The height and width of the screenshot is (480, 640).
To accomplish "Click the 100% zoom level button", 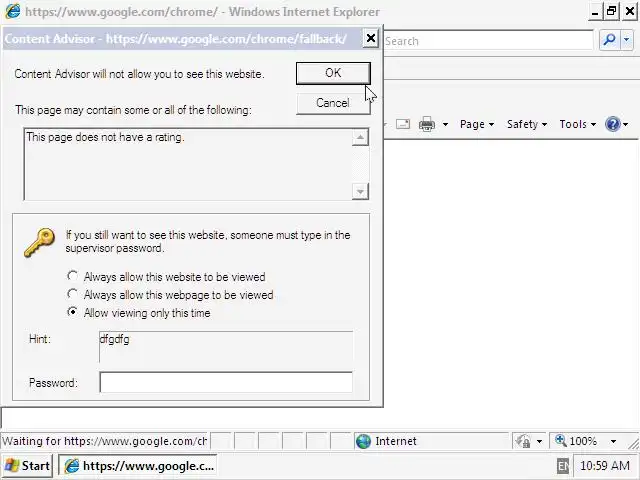I will coord(576,441).
